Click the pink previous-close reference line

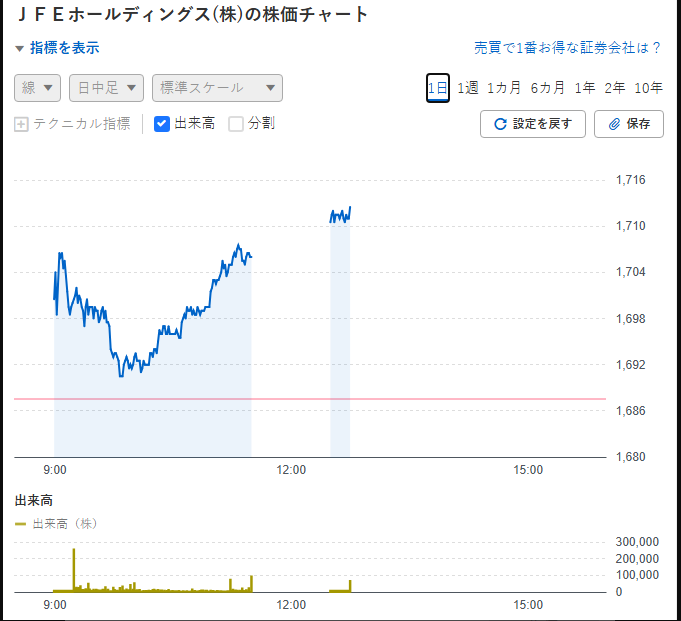pyautogui.click(x=310, y=399)
